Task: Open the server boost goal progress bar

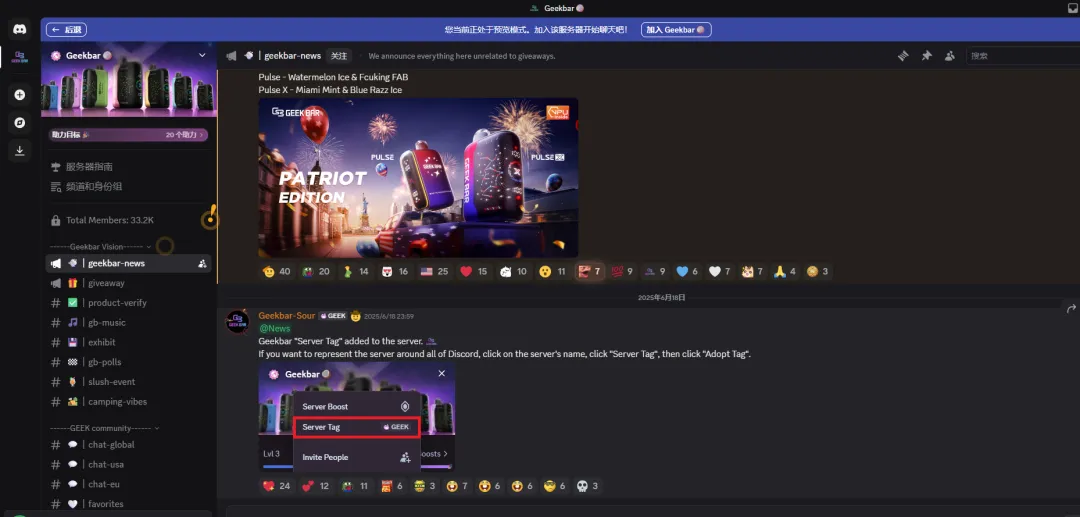Action: coord(128,135)
